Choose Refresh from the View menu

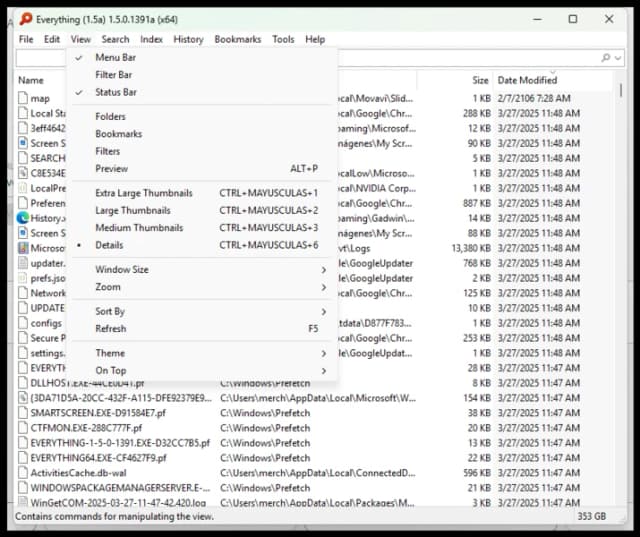[x=202, y=328]
